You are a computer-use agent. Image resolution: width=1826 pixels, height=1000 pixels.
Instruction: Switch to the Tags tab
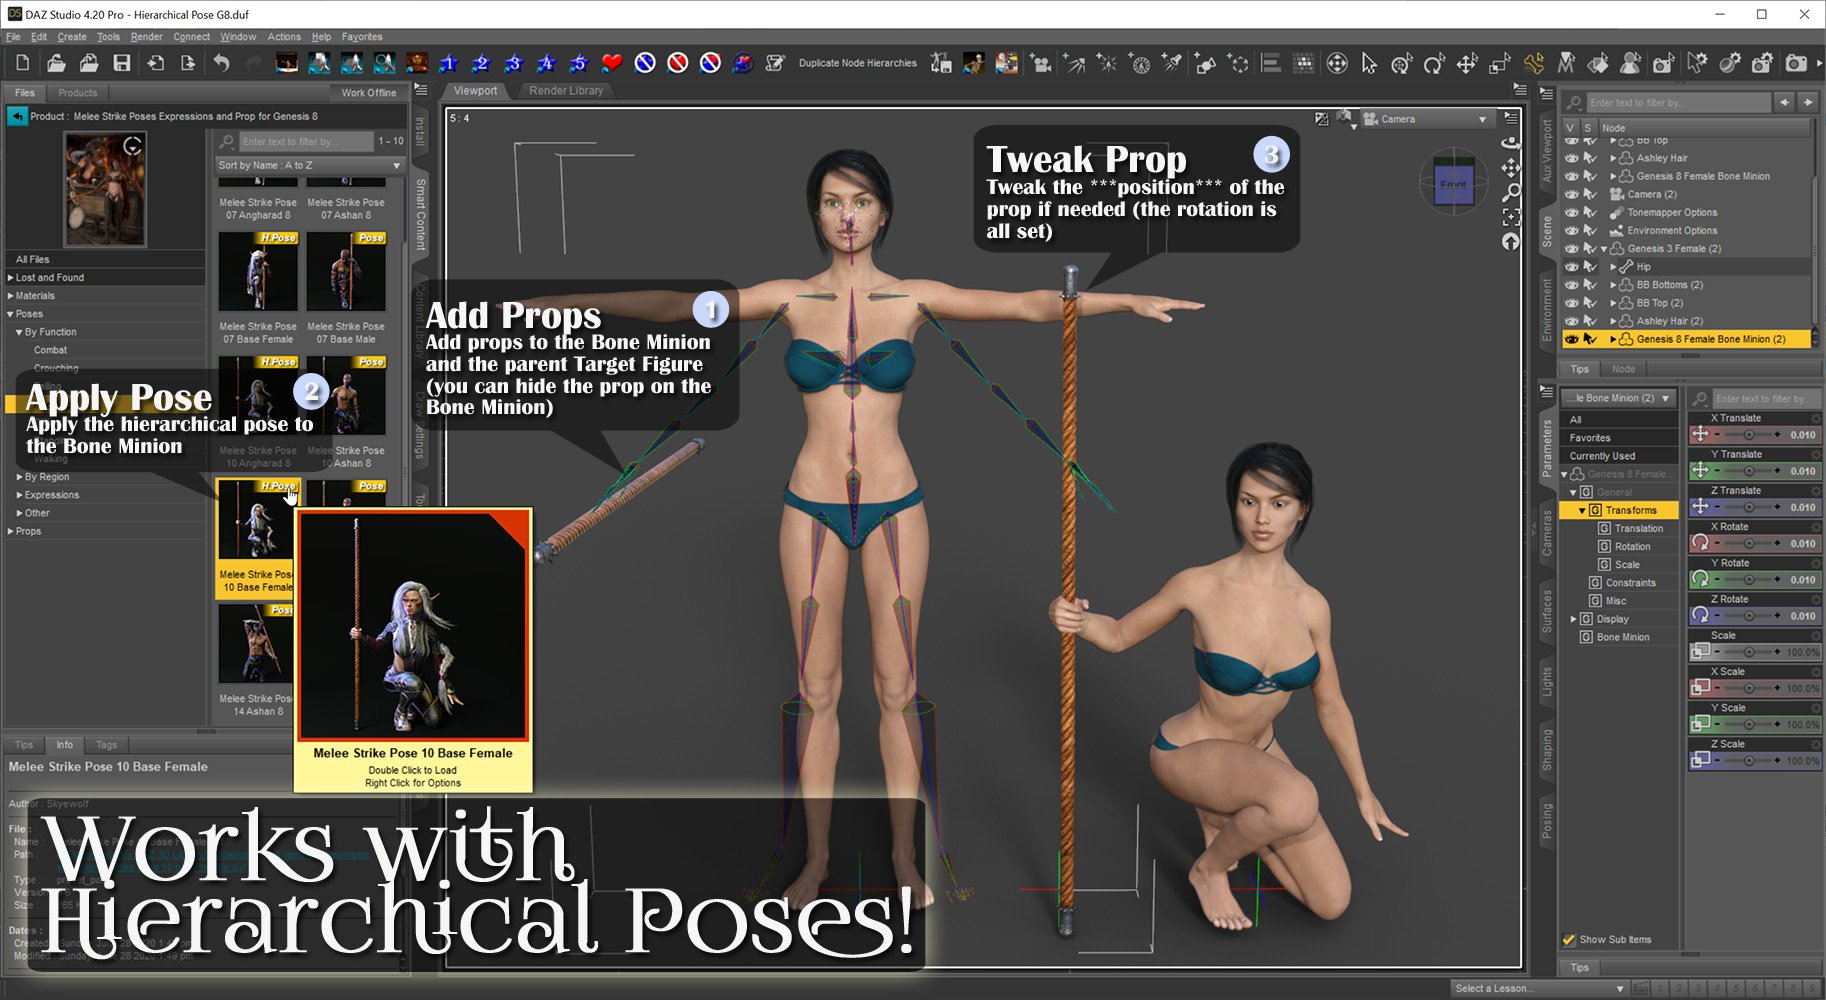click(107, 744)
